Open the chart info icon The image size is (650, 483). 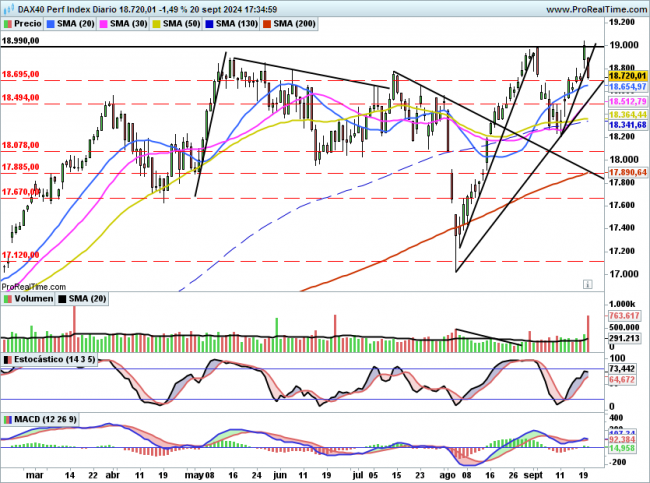point(587,284)
